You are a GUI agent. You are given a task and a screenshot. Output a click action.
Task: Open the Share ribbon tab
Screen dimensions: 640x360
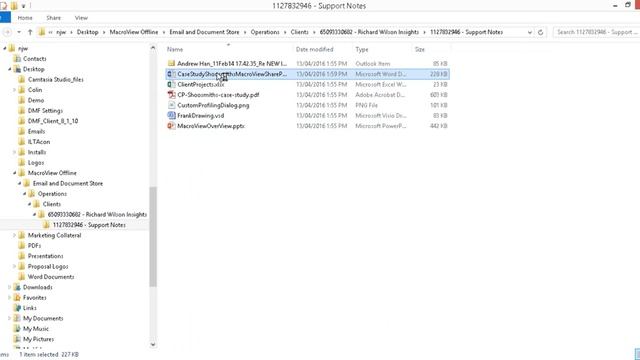pyautogui.click(x=53, y=18)
